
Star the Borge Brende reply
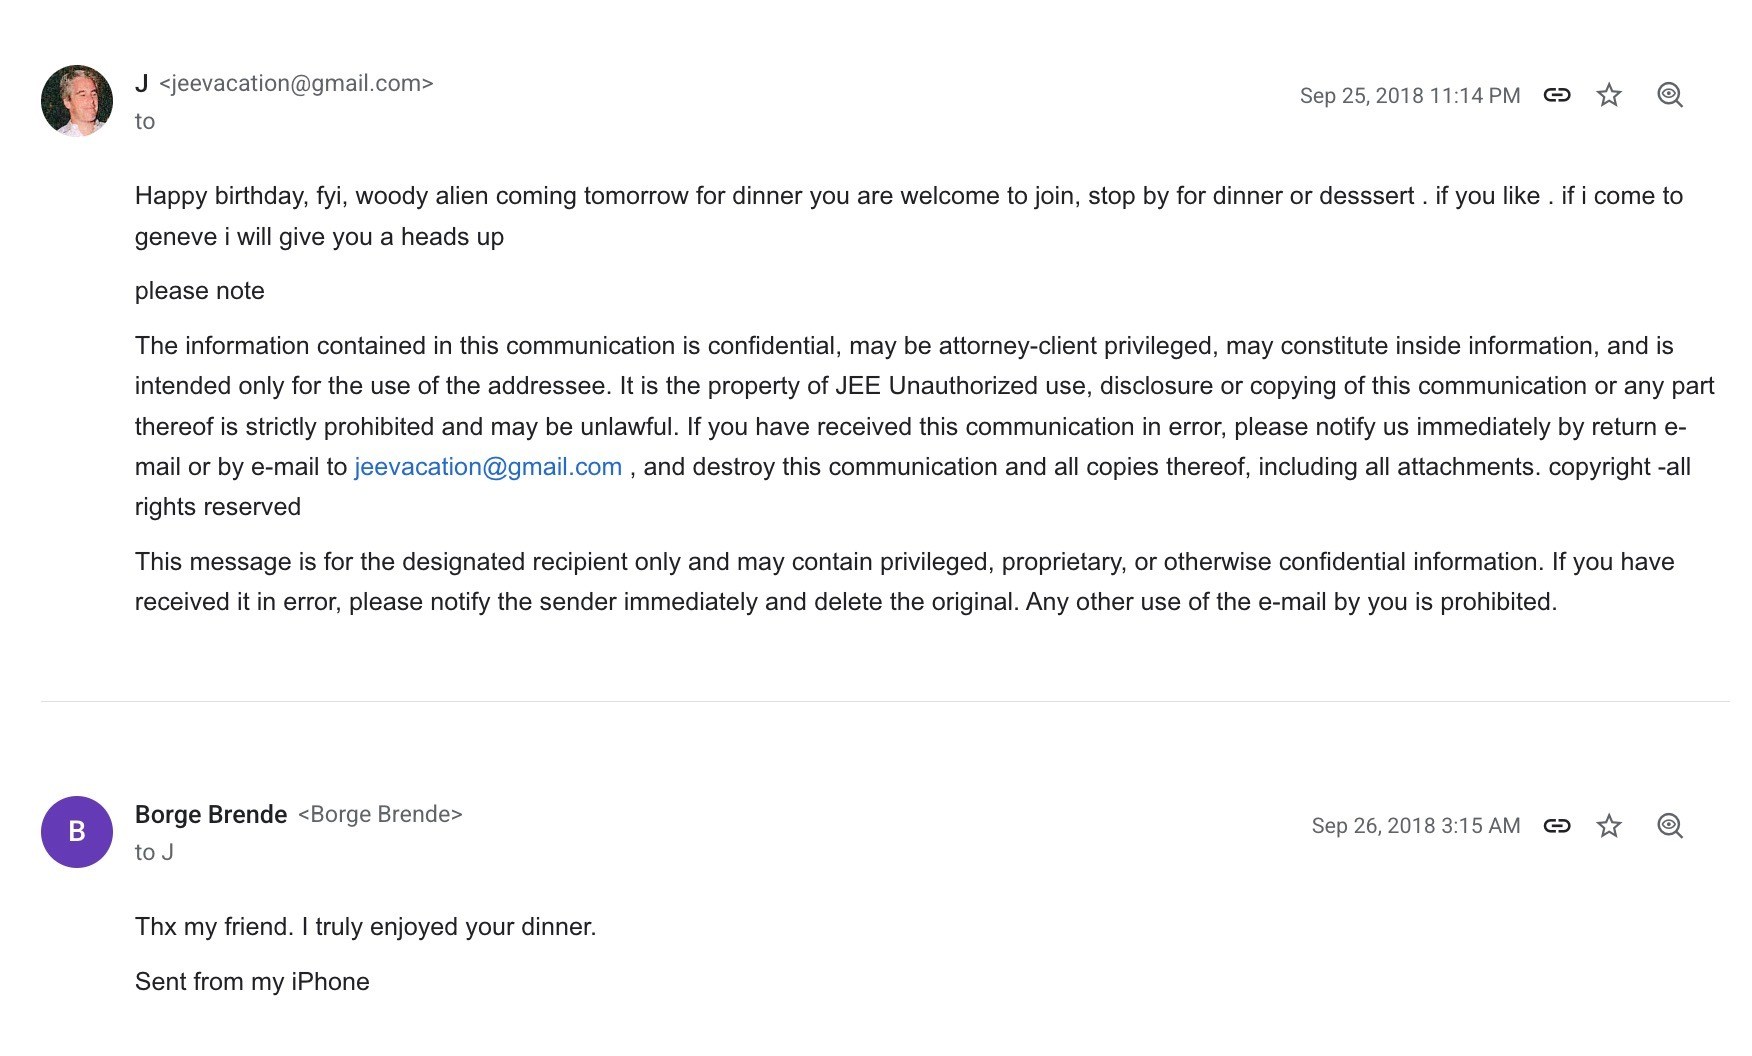tap(1609, 826)
